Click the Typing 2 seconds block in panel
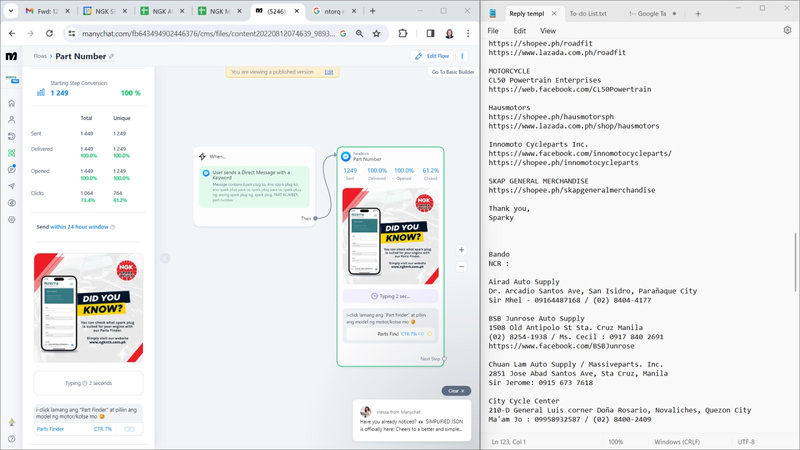Image resolution: width=800 pixels, height=450 pixels. [x=88, y=383]
